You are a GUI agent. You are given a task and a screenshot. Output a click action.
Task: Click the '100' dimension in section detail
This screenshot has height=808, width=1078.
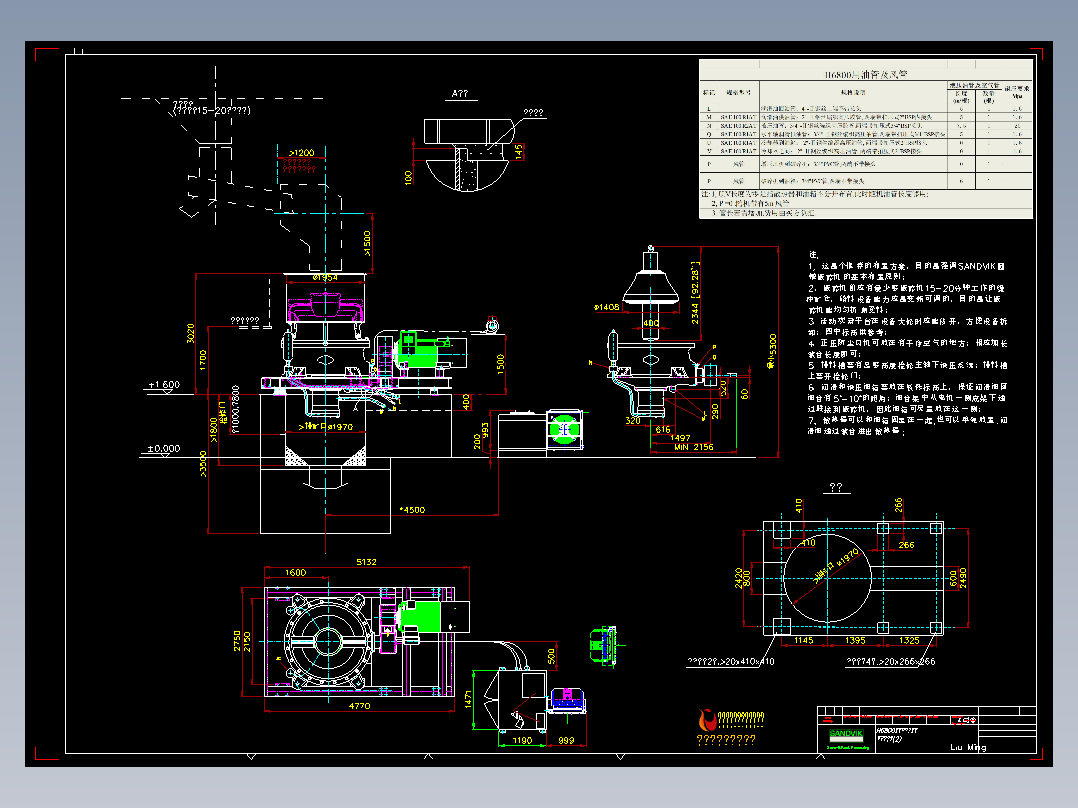(x=408, y=177)
